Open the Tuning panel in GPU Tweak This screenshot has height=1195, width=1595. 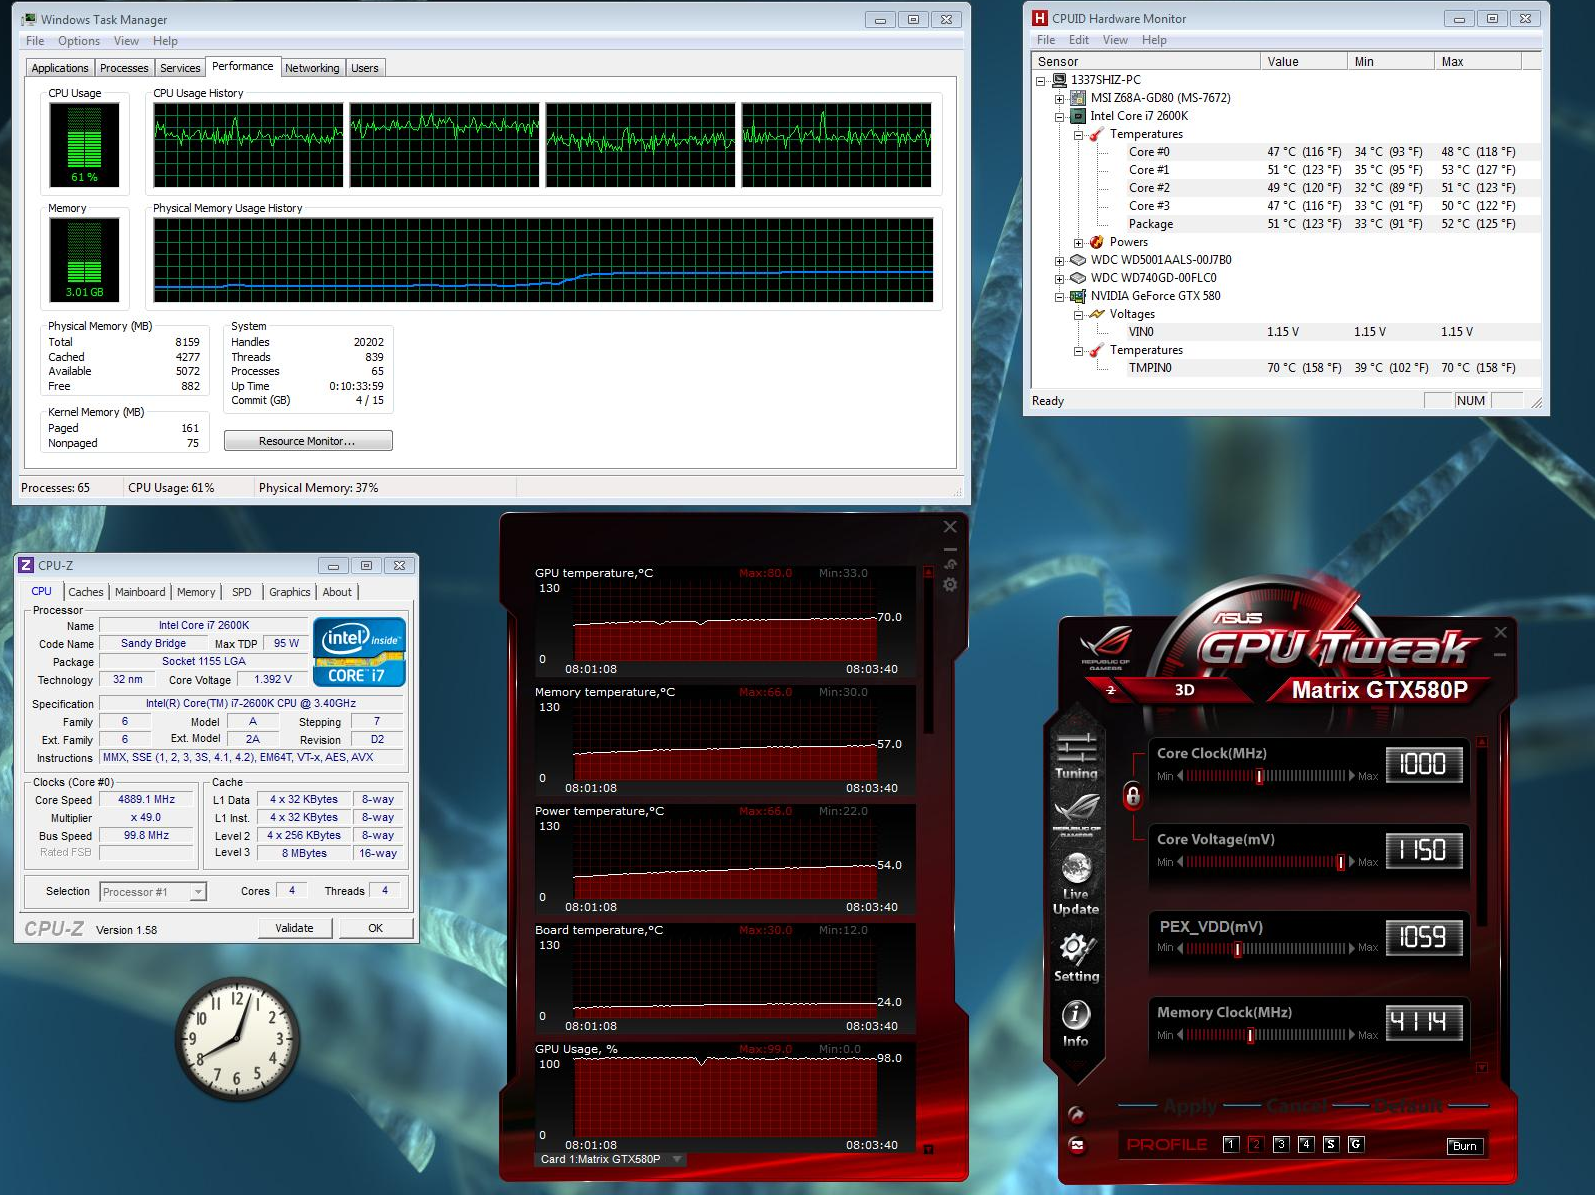pos(1076,757)
